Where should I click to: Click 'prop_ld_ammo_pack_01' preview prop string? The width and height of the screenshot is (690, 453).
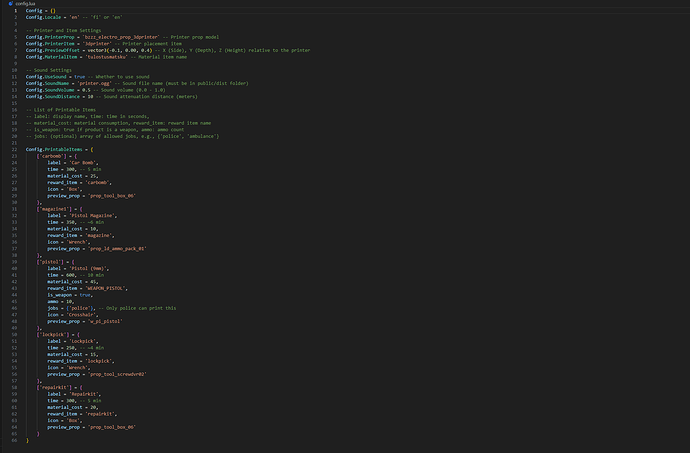pos(117,249)
